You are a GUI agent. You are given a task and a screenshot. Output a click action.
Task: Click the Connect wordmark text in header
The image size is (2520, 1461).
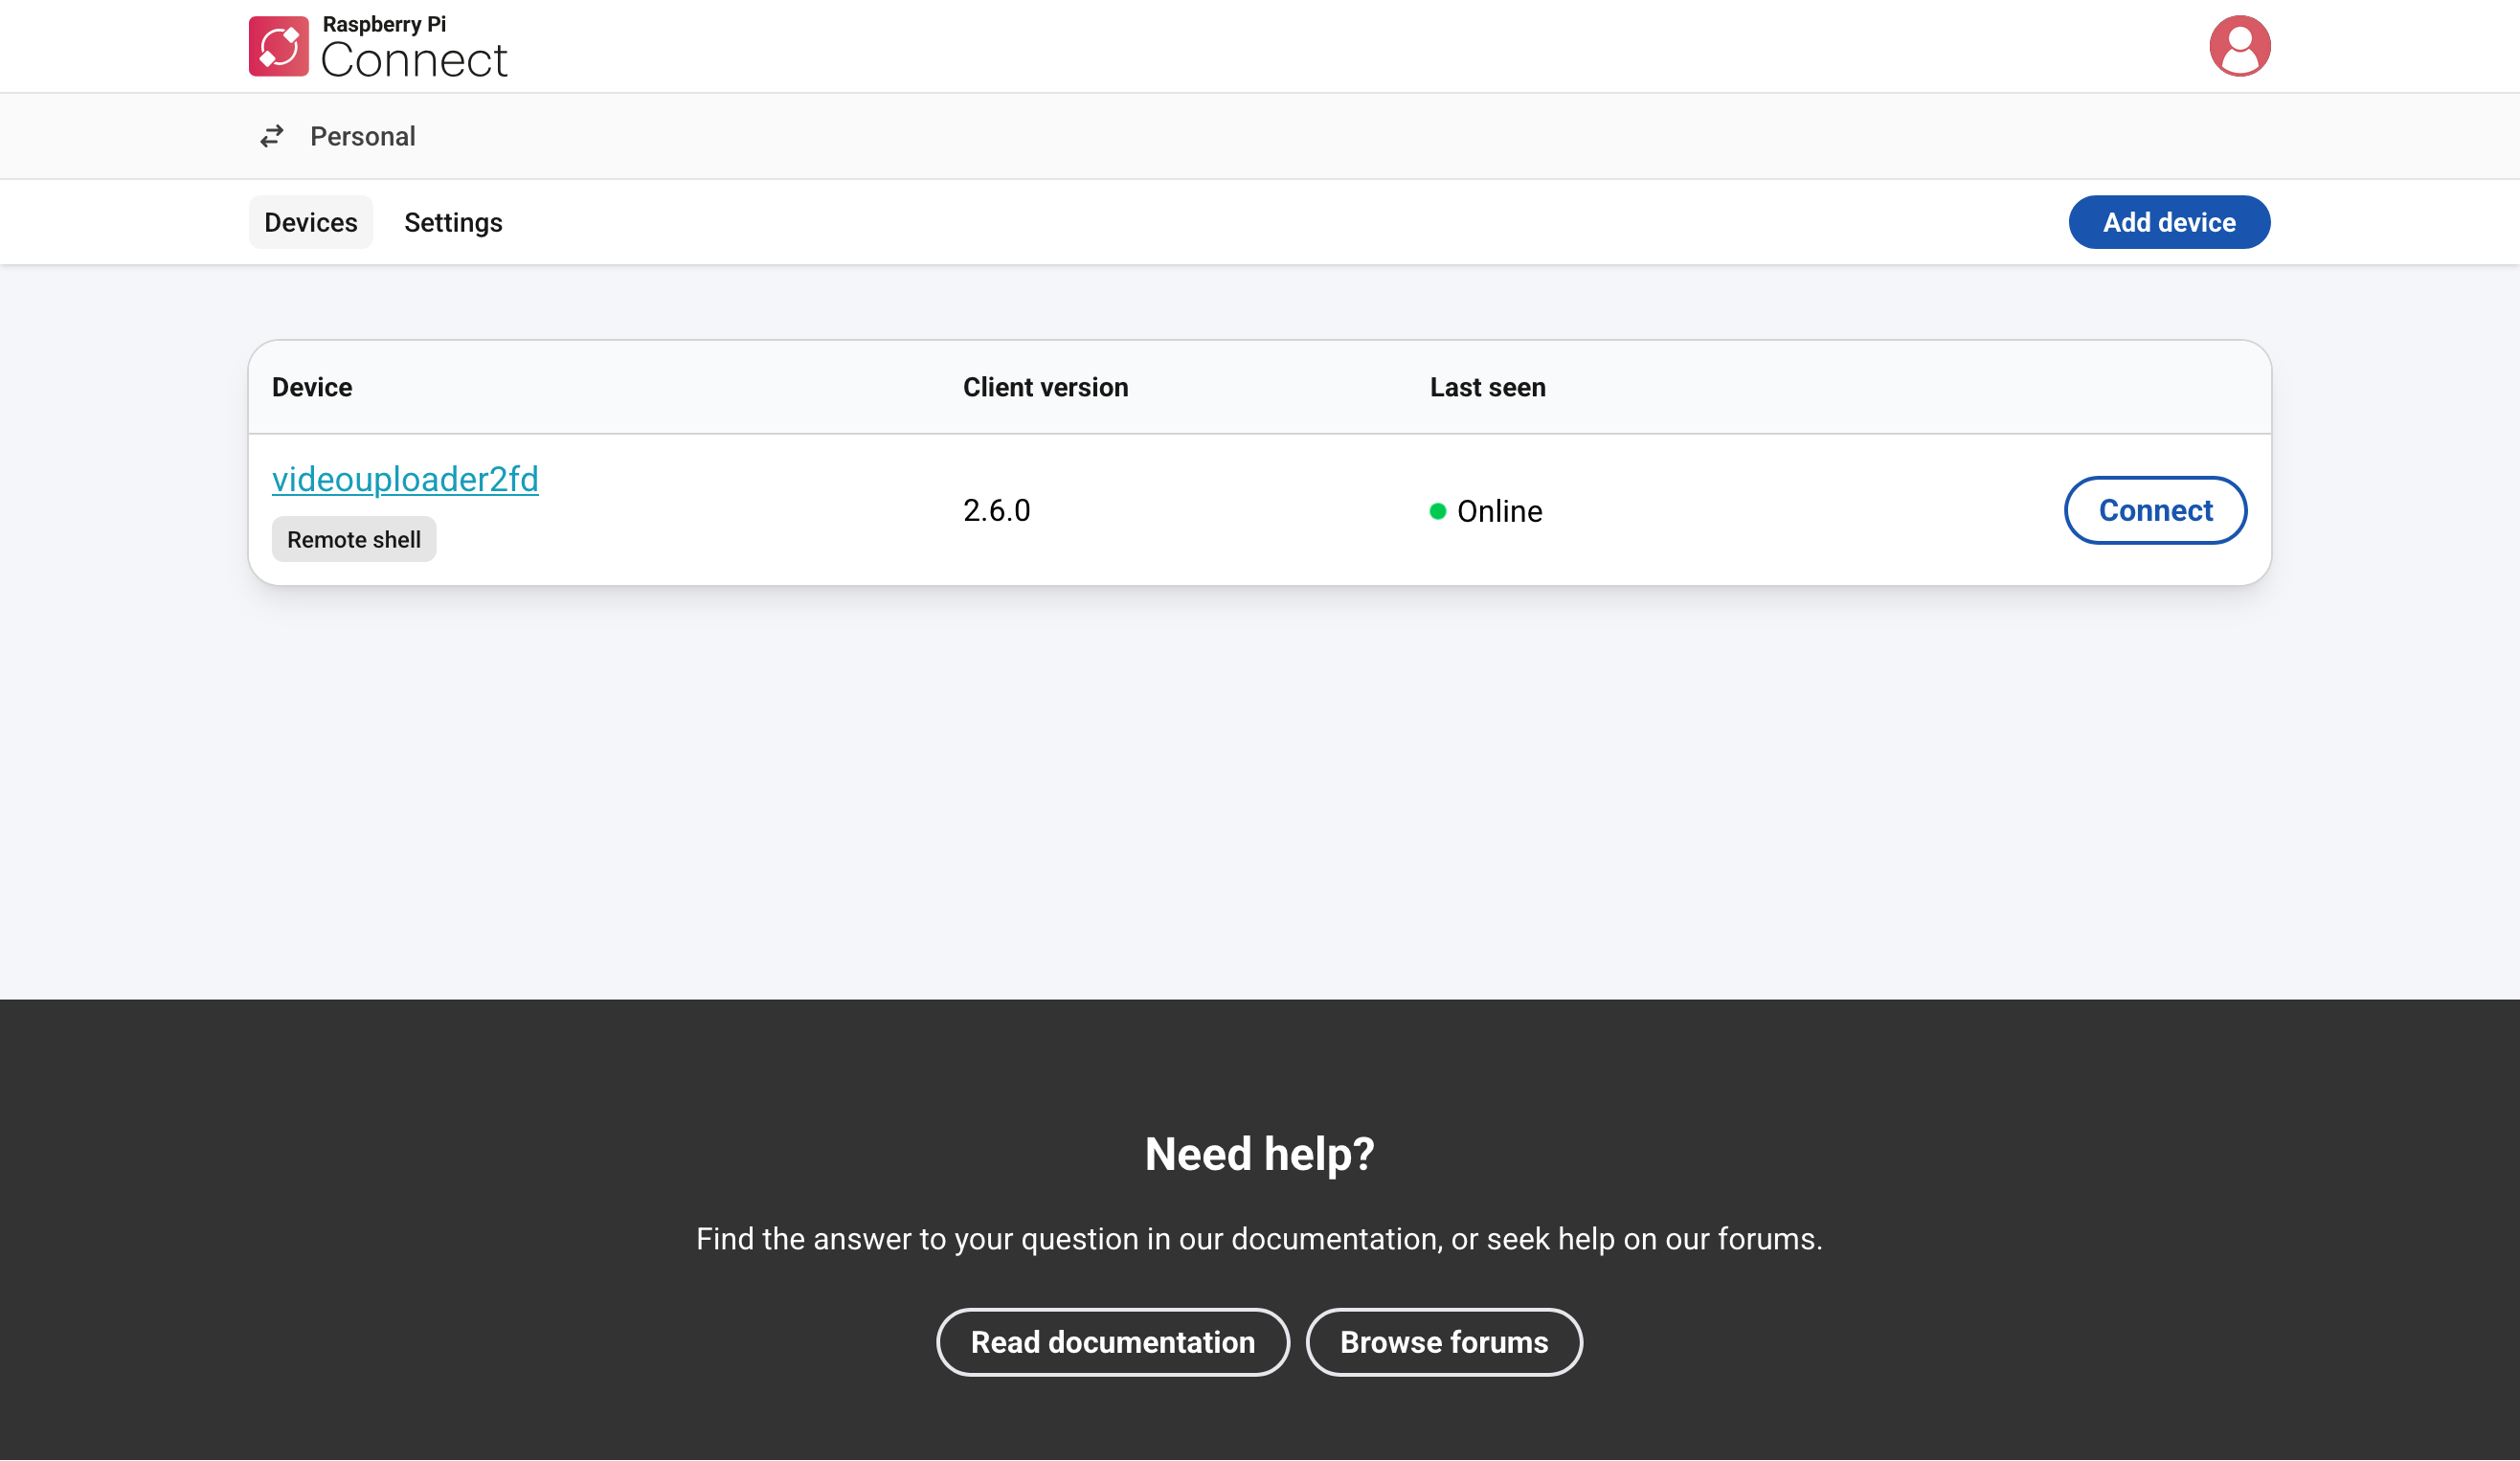(414, 60)
